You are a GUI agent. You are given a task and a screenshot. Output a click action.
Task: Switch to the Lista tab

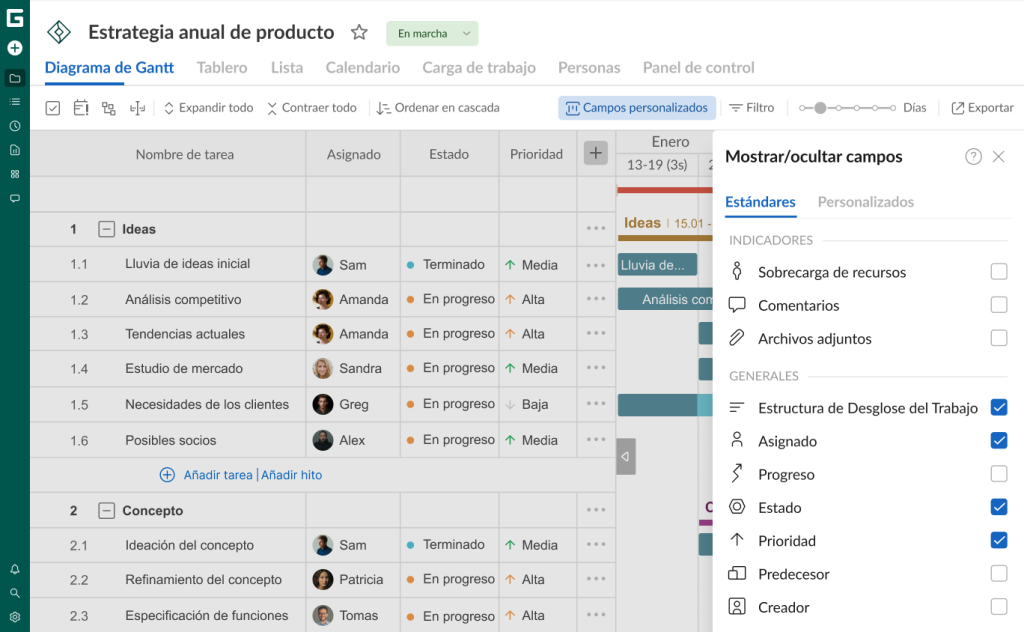[287, 67]
